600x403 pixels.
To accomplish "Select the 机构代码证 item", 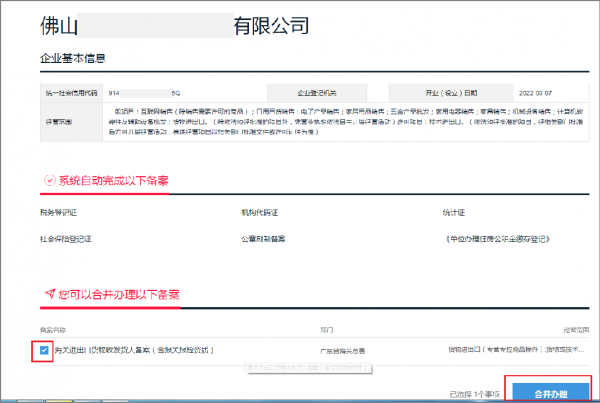I will coord(260,213).
